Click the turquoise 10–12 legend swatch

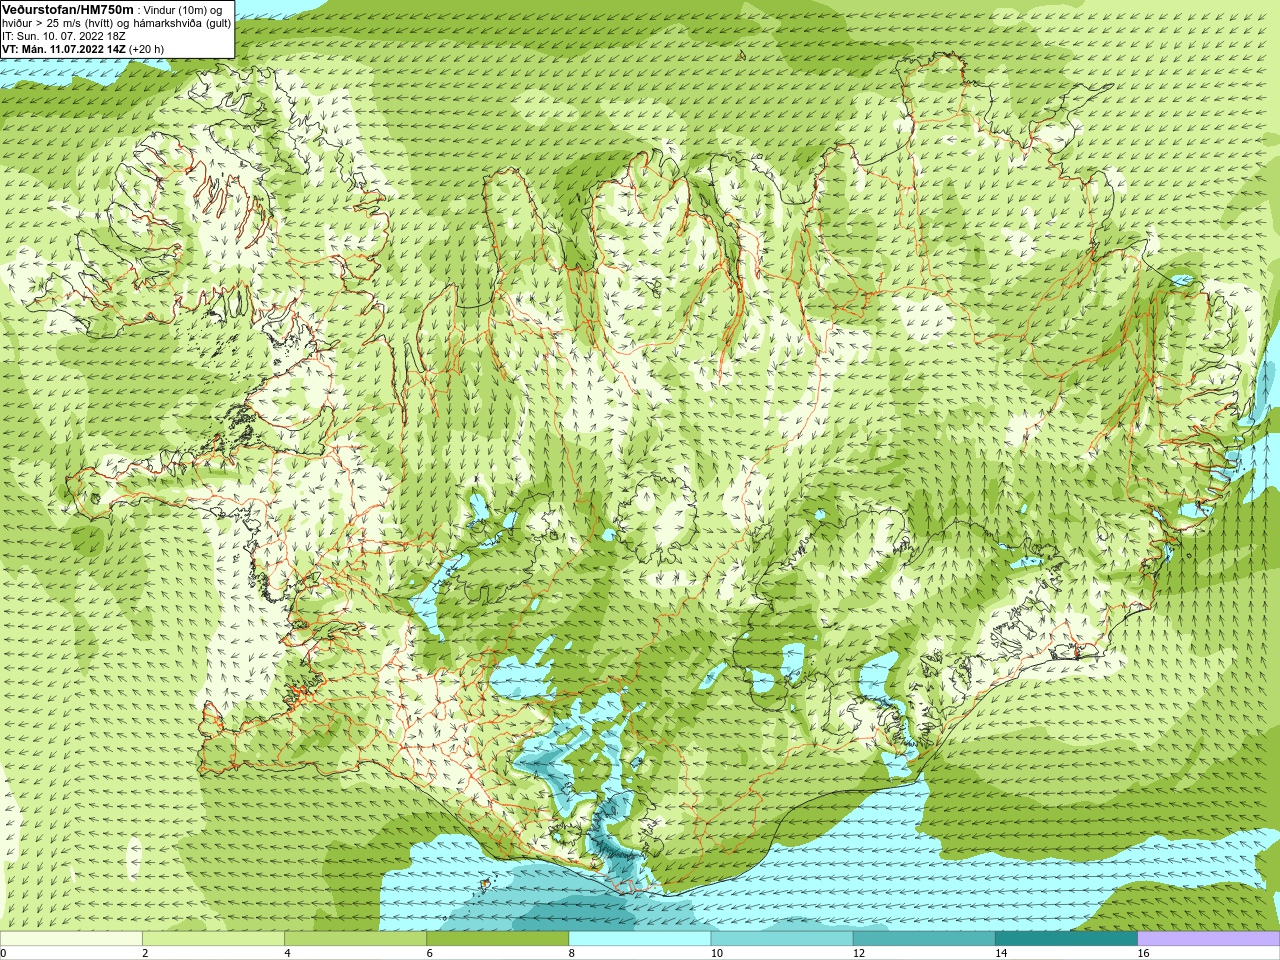click(x=782, y=939)
